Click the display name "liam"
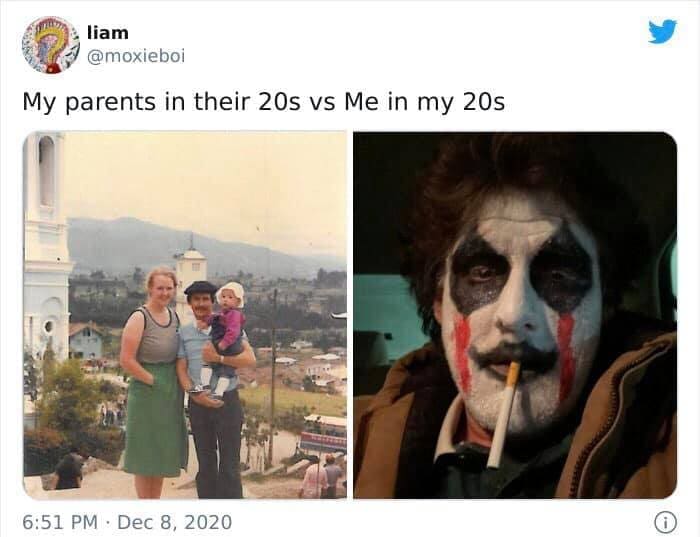Screen dimensions: 700x537 pyautogui.click(x=108, y=33)
